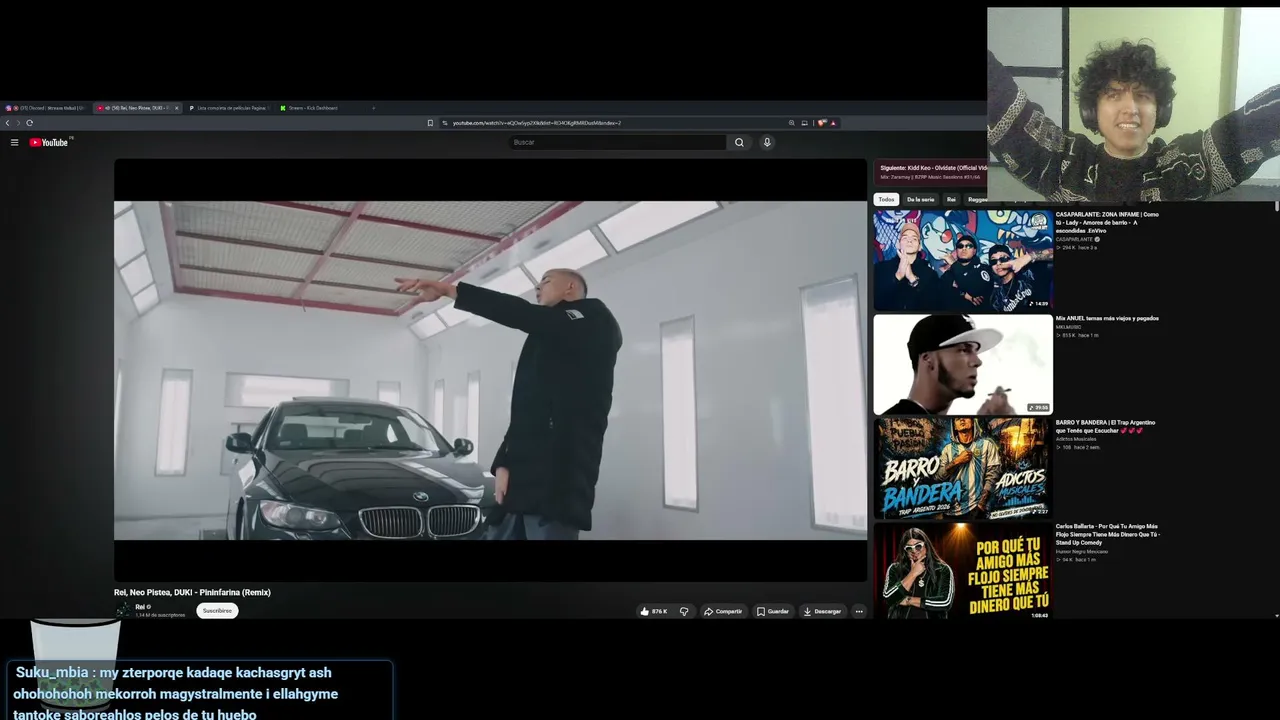Click the cast/screen icon in address bar
This screenshot has height=720, width=1280.
804,123
